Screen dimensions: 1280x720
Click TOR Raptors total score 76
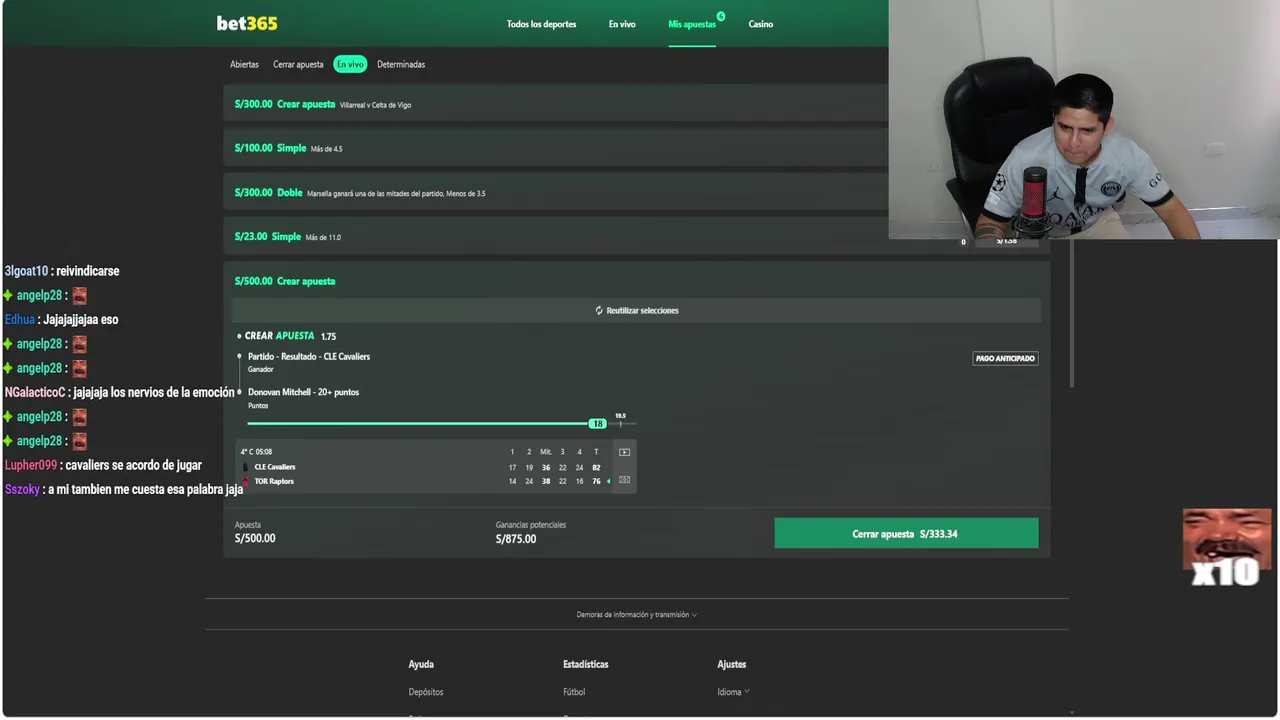click(x=596, y=481)
